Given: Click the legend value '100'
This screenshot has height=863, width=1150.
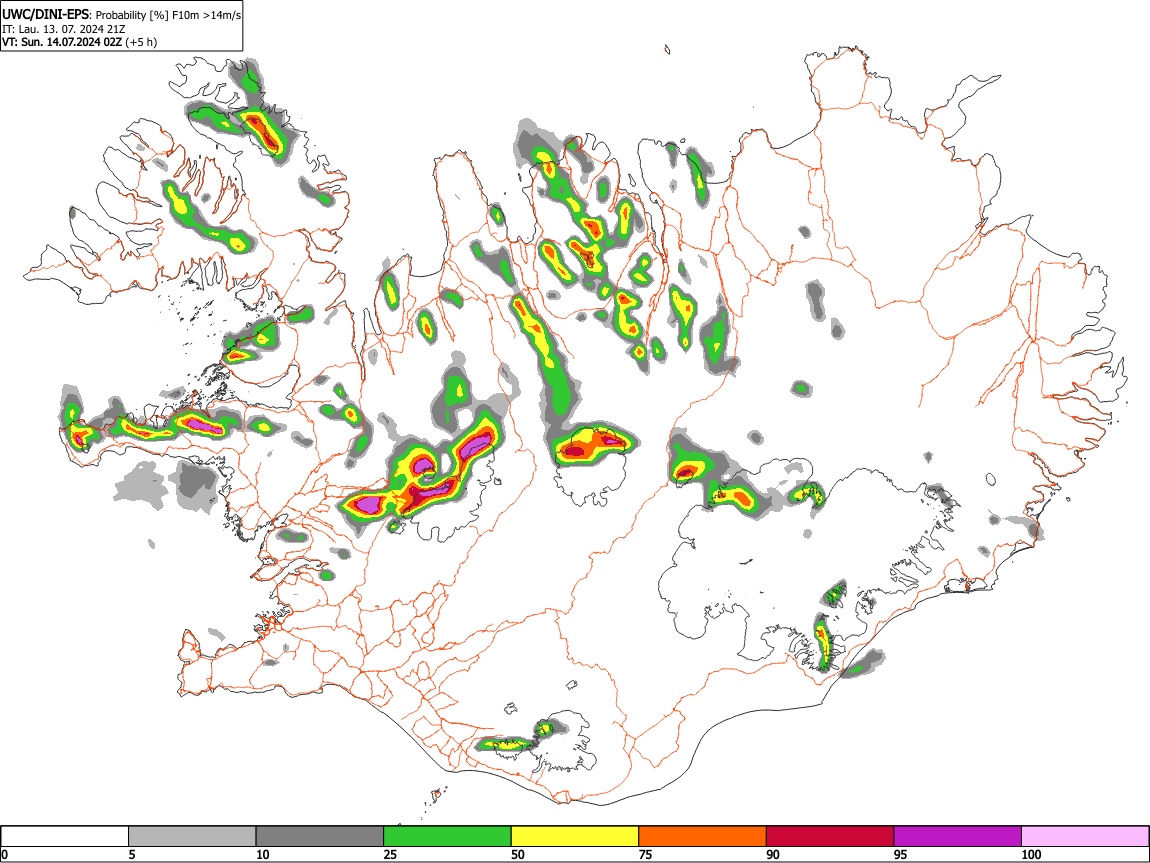Looking at the screenshot, I should click(x=1031, y=855).
